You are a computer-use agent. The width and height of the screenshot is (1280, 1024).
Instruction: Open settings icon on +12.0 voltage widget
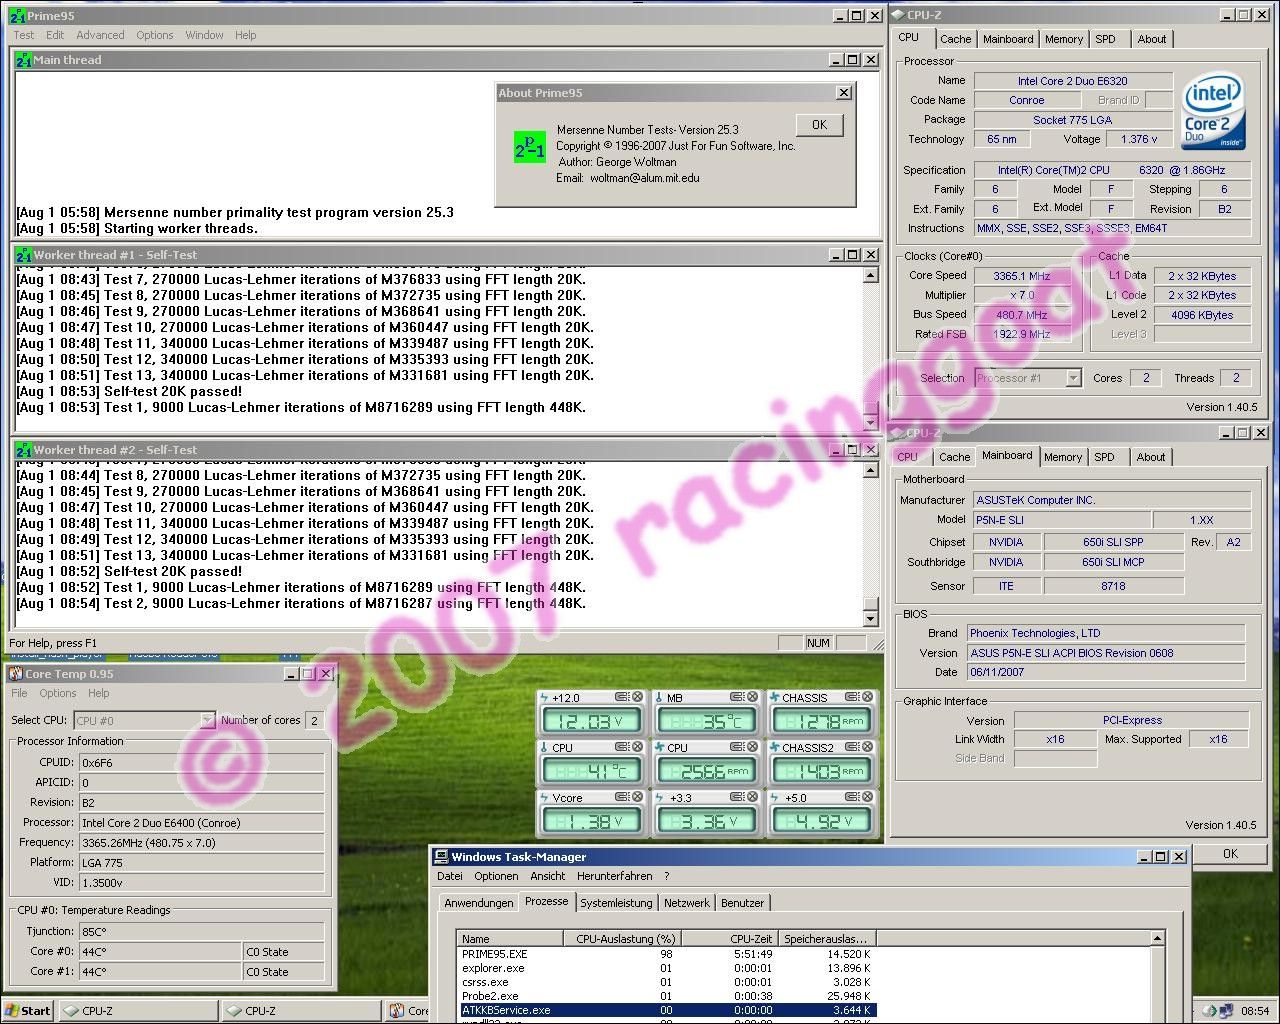[x=622, y=697]
